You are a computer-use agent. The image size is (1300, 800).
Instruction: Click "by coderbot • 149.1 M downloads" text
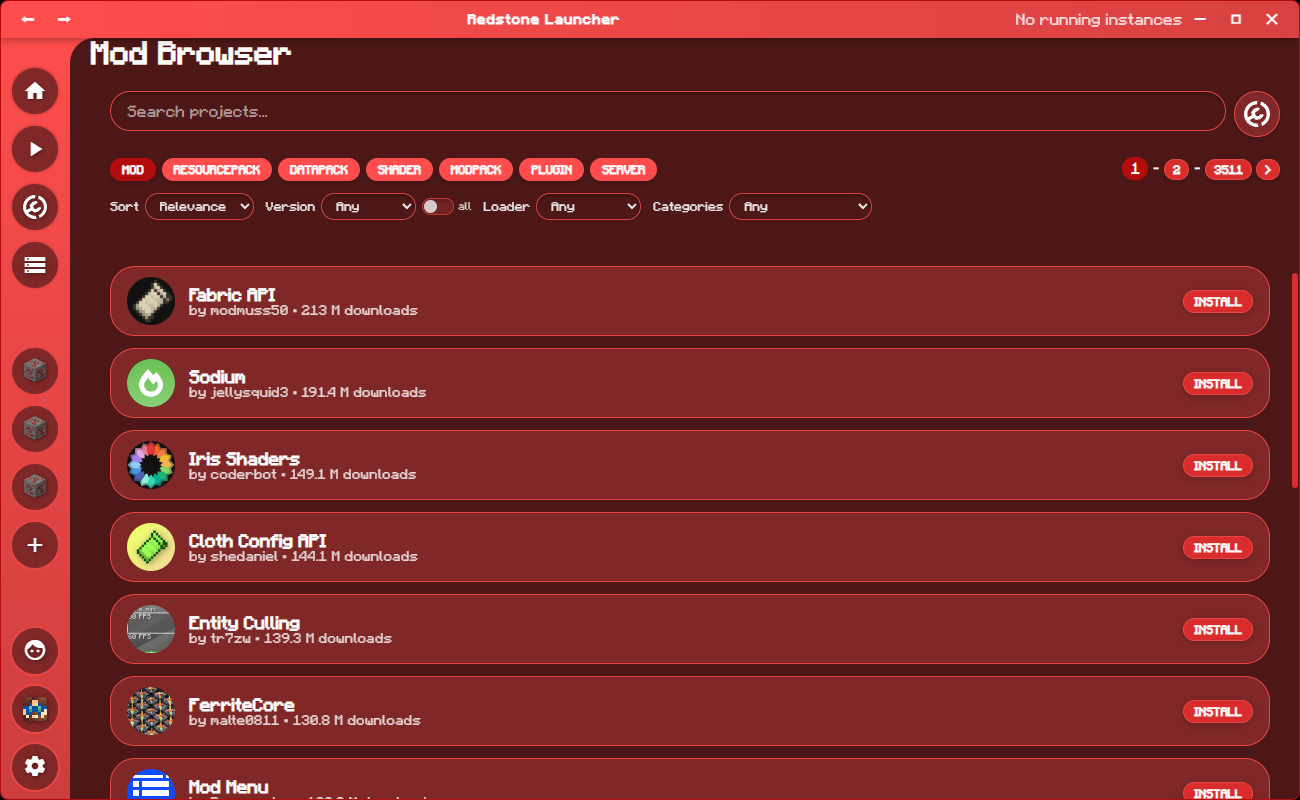coord(303,475)
